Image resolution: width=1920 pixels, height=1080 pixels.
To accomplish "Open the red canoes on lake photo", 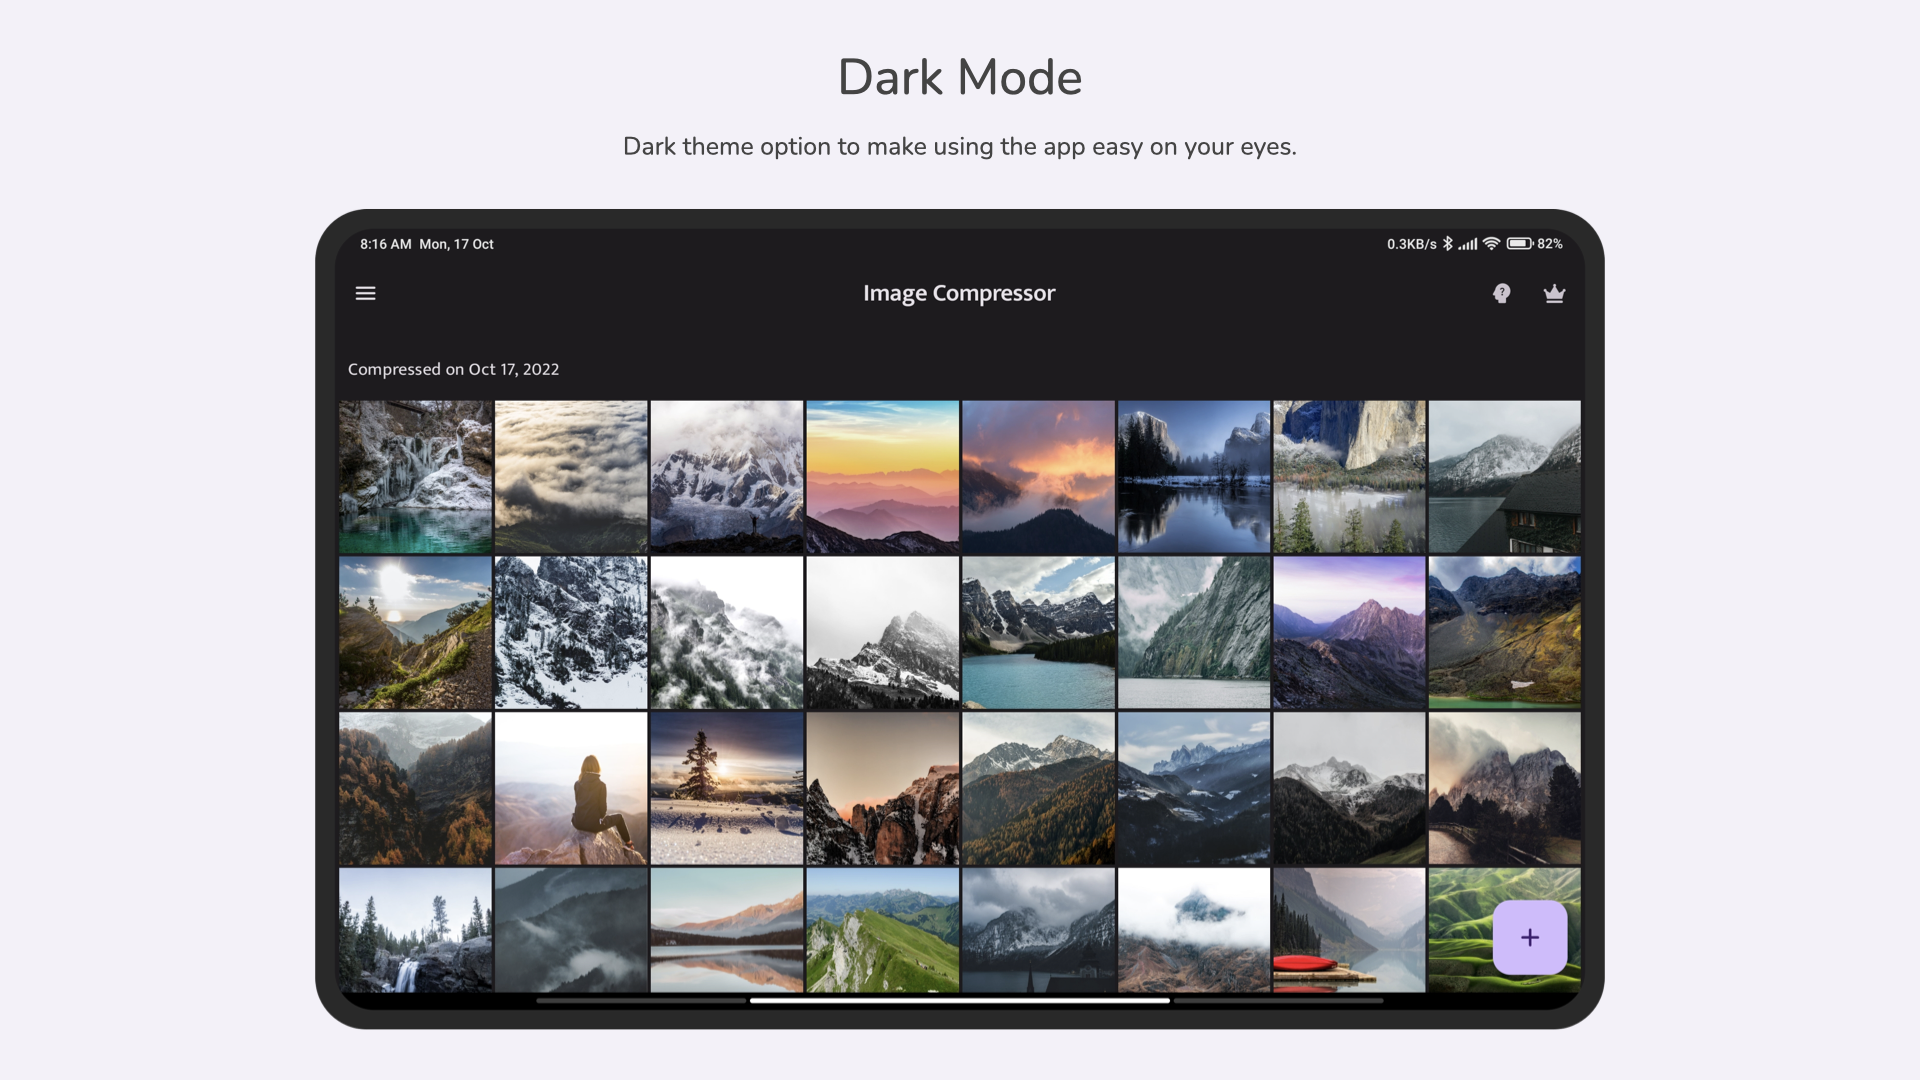I will 1349,930.
